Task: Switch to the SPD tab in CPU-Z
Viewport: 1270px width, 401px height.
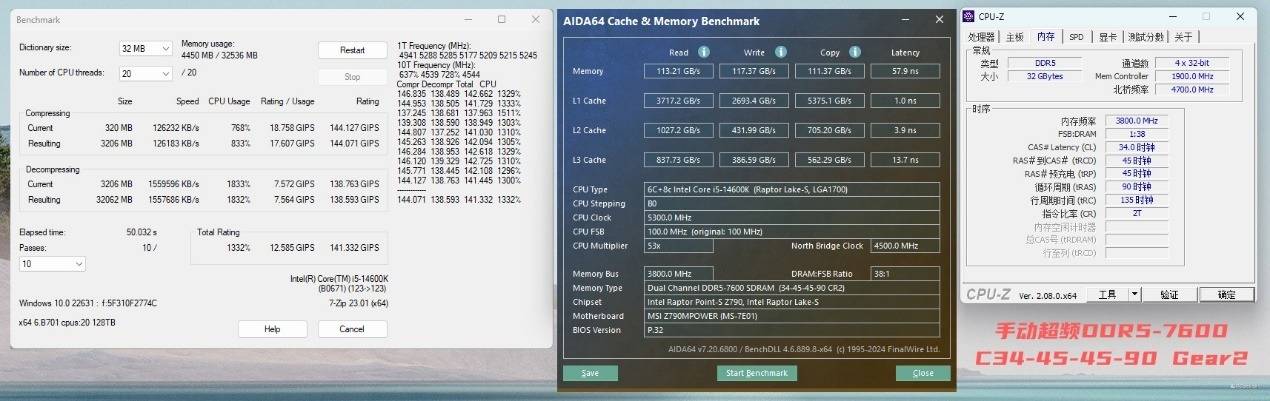Action: (x=1076, y=37)
